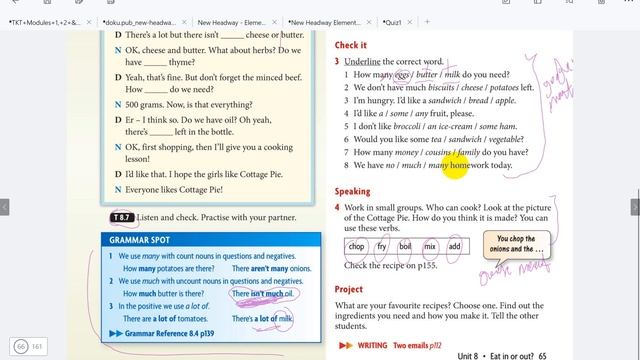
Task: Click 'Everyone likes Cottage Pie!' line
Action: click(x=174, y=190)
